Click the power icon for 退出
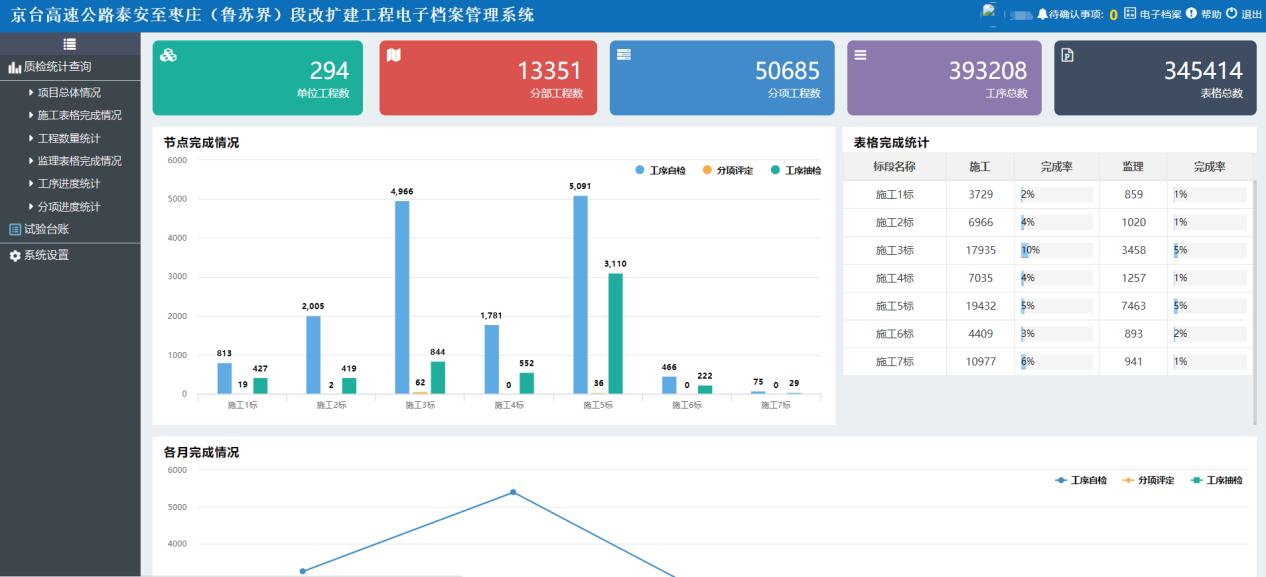This screenshot has height=577, width=1266. click(1232, 14)
